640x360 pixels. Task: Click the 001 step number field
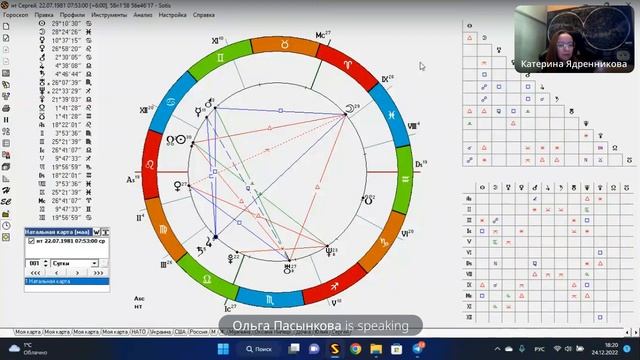pos(34,263)
